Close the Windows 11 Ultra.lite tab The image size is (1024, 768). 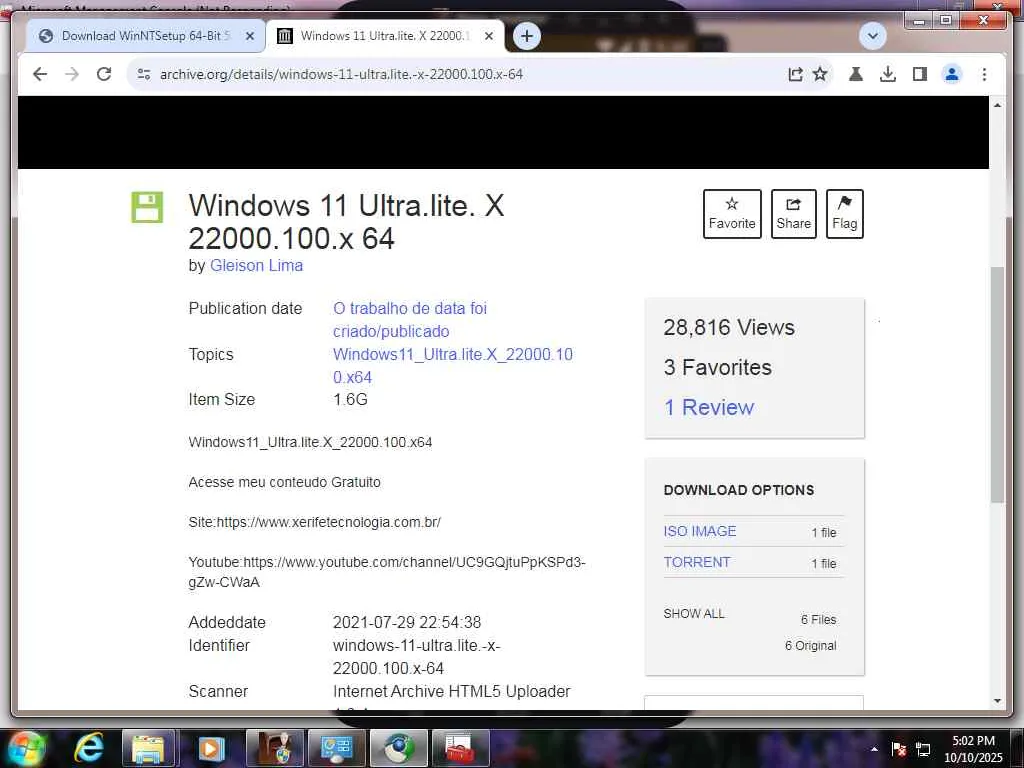[x=488, y=36]
